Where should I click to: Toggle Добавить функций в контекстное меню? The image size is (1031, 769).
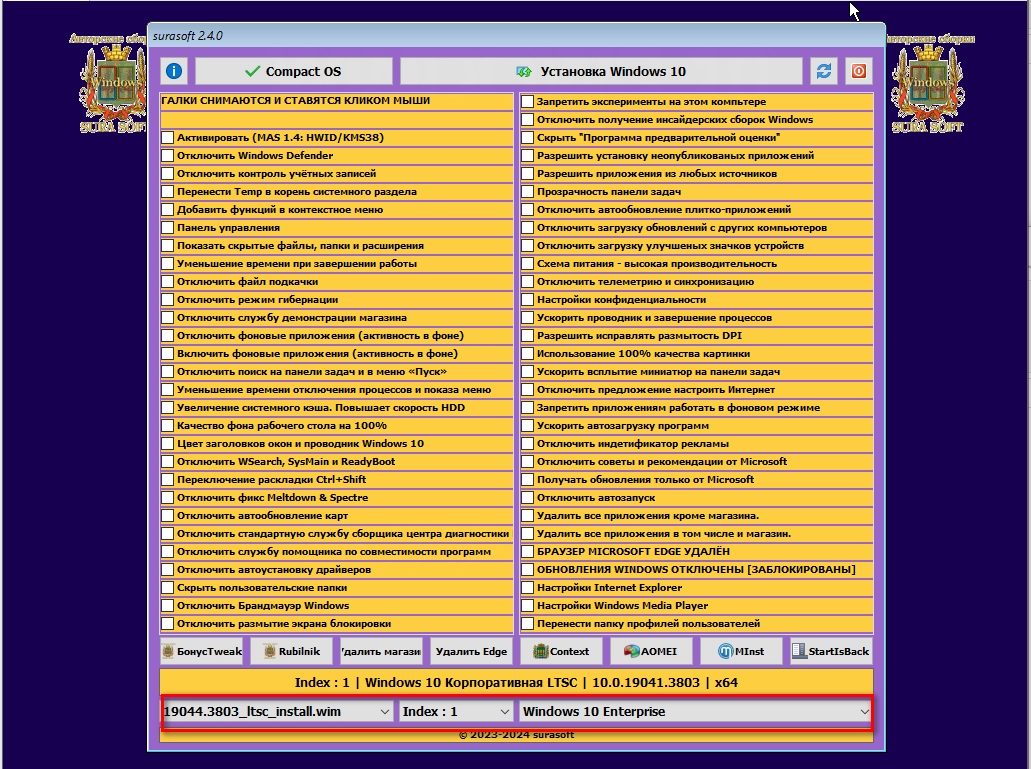(x=168, y=210)
